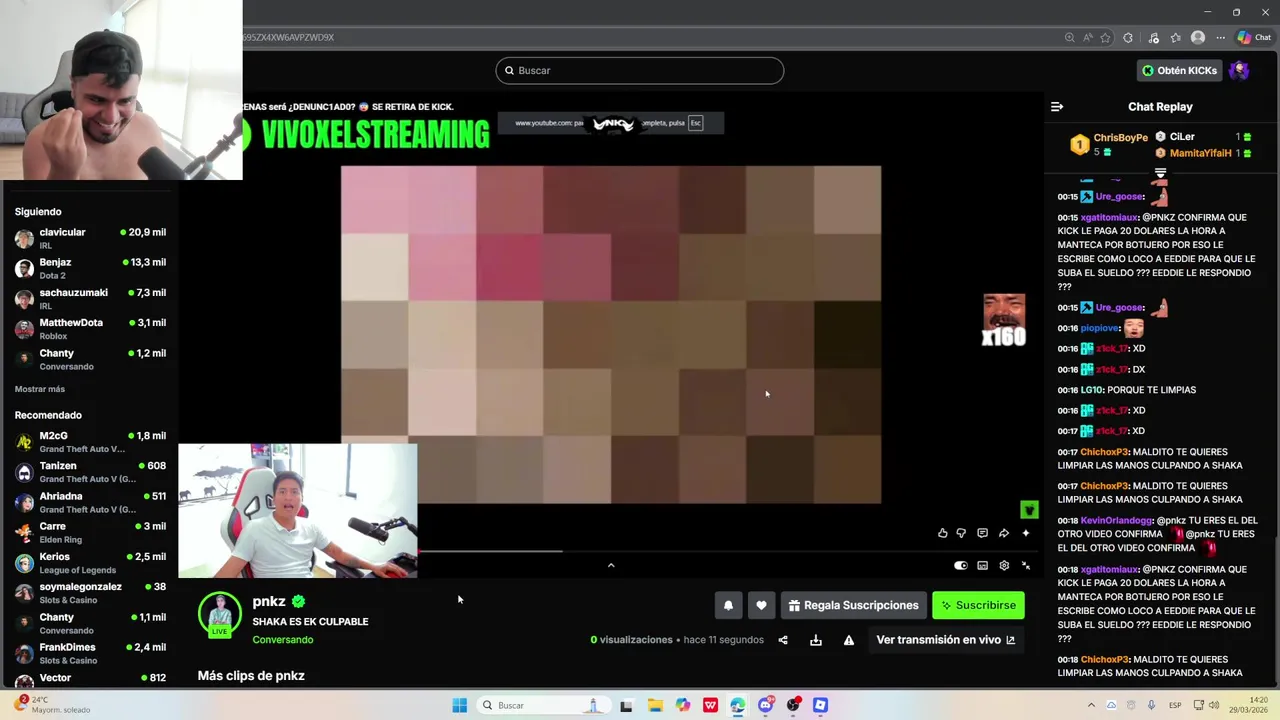Screen dimensions: 1280x720
Task: Click ChrisBoyPe top gifter entry
Action: point(1110,144)
